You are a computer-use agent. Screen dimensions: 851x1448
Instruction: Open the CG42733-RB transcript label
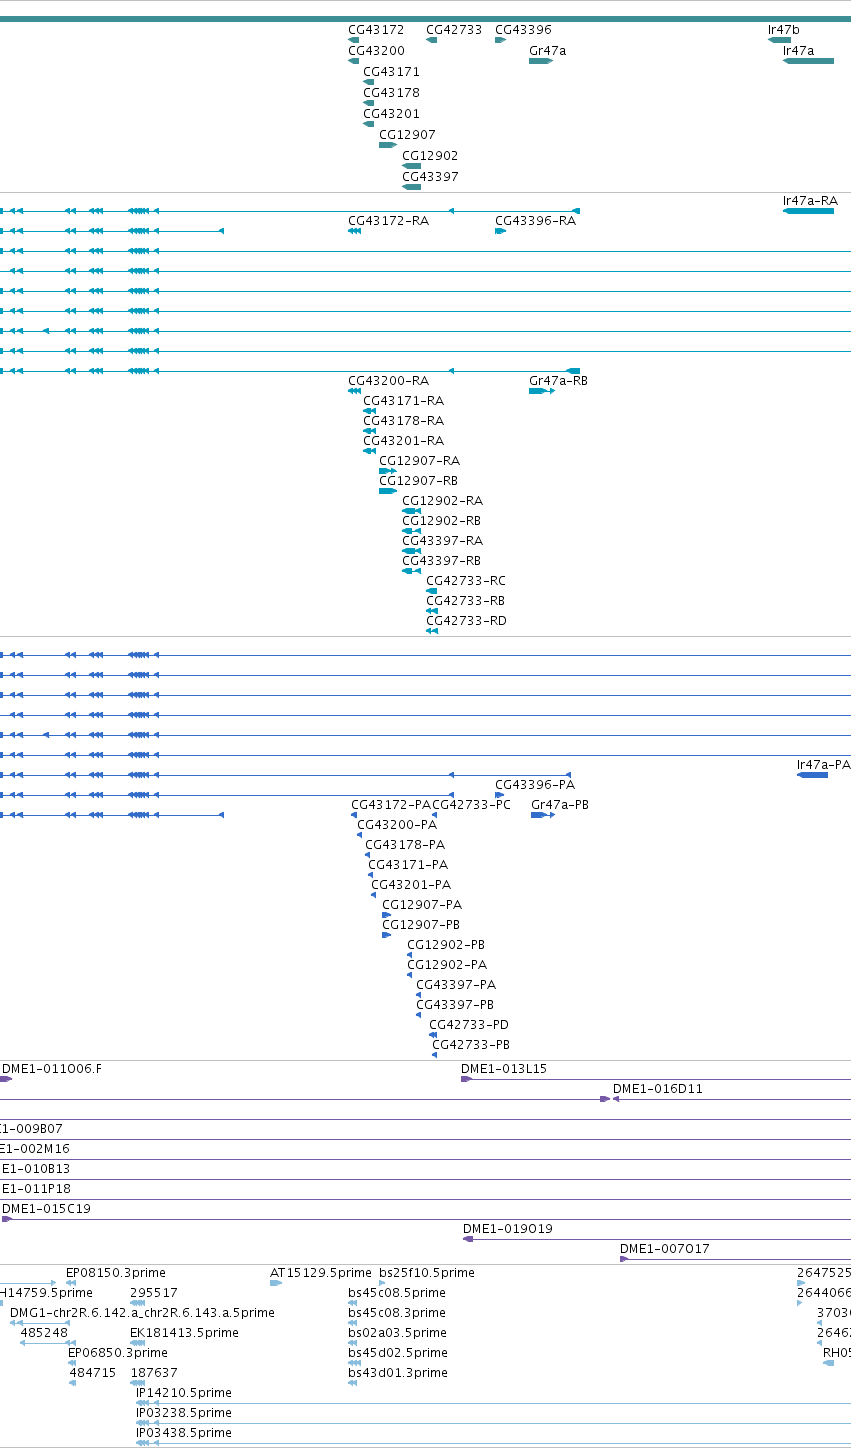(x=465, y=601)
